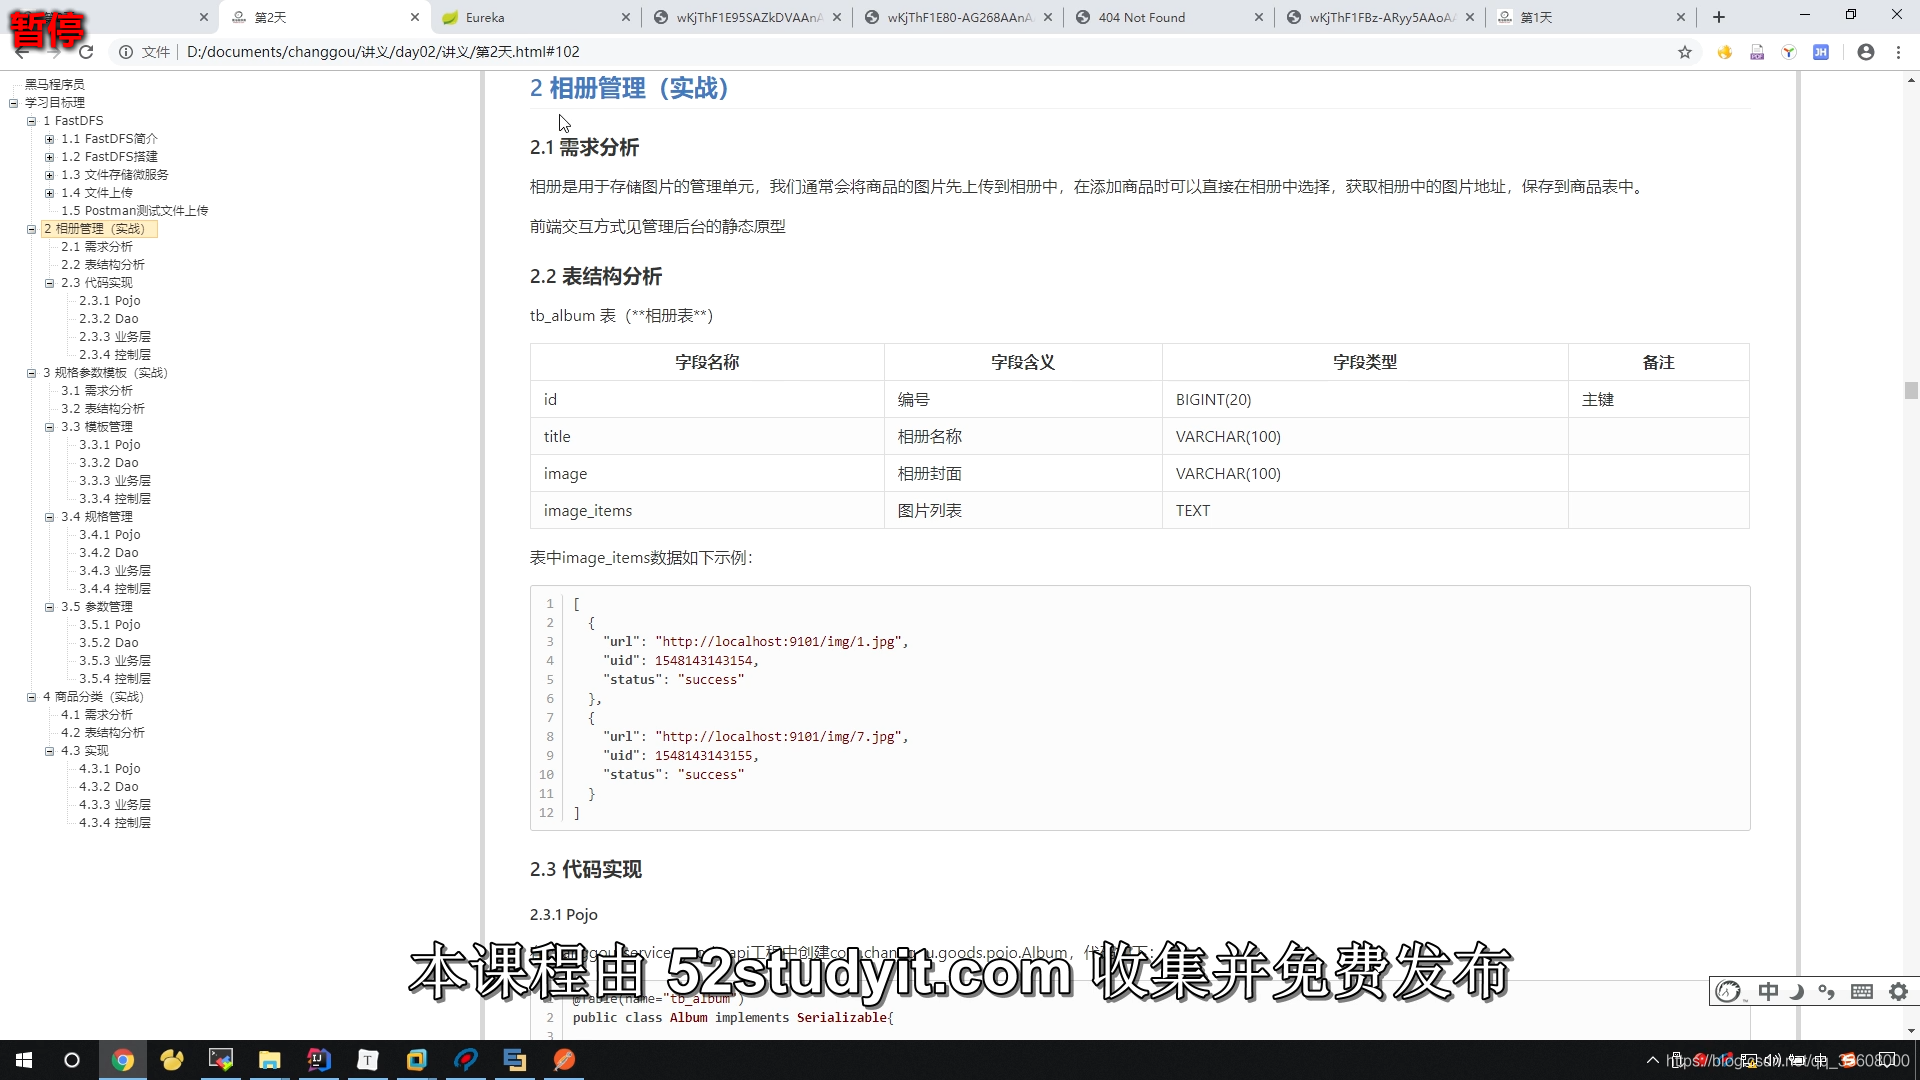This screenshot has width=1920, height=1080.
Task: Click the 2.1 需求分析 heading
Action: tap(584, 147)
